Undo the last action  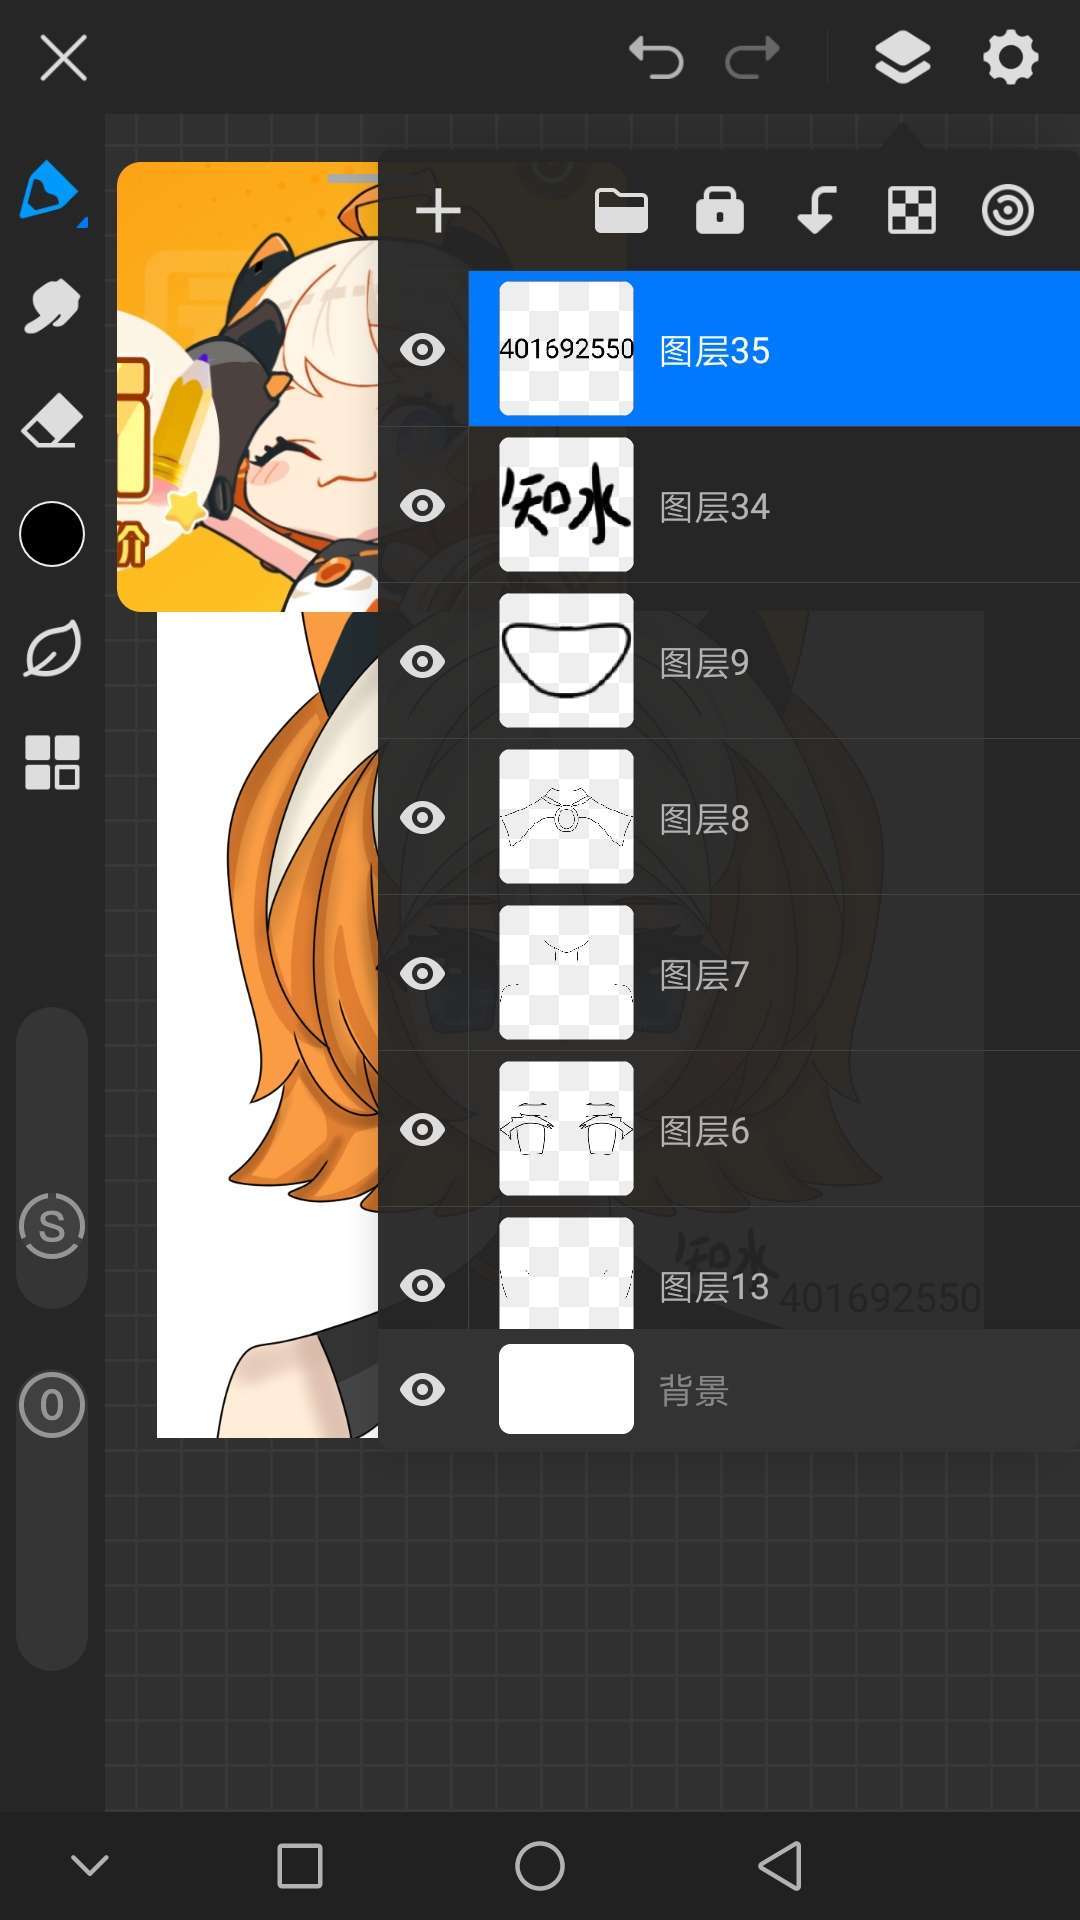pos(656,57)
